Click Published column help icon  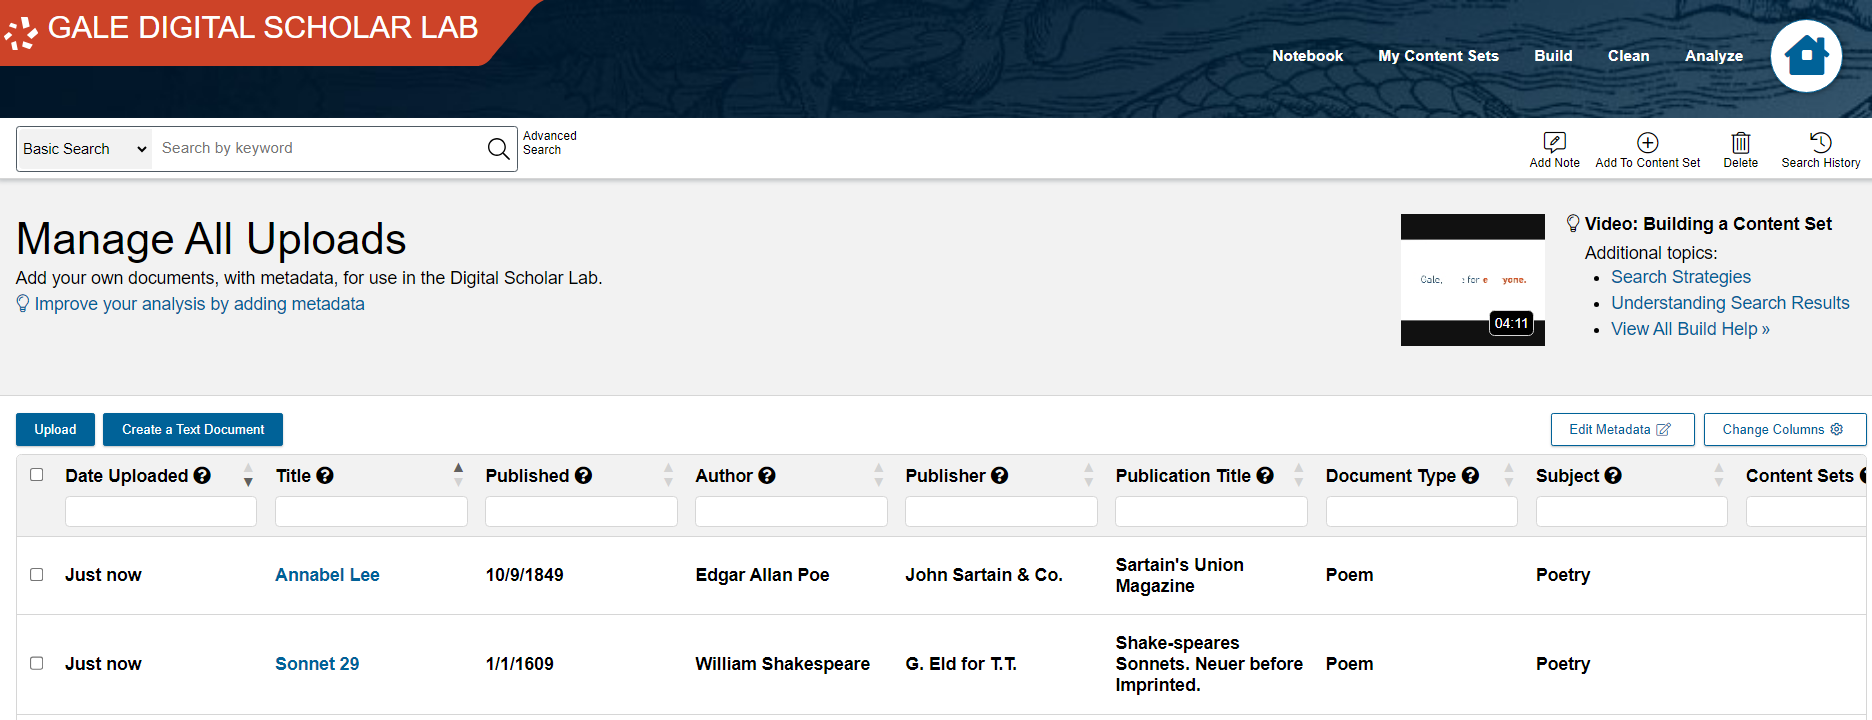[583, 476]
